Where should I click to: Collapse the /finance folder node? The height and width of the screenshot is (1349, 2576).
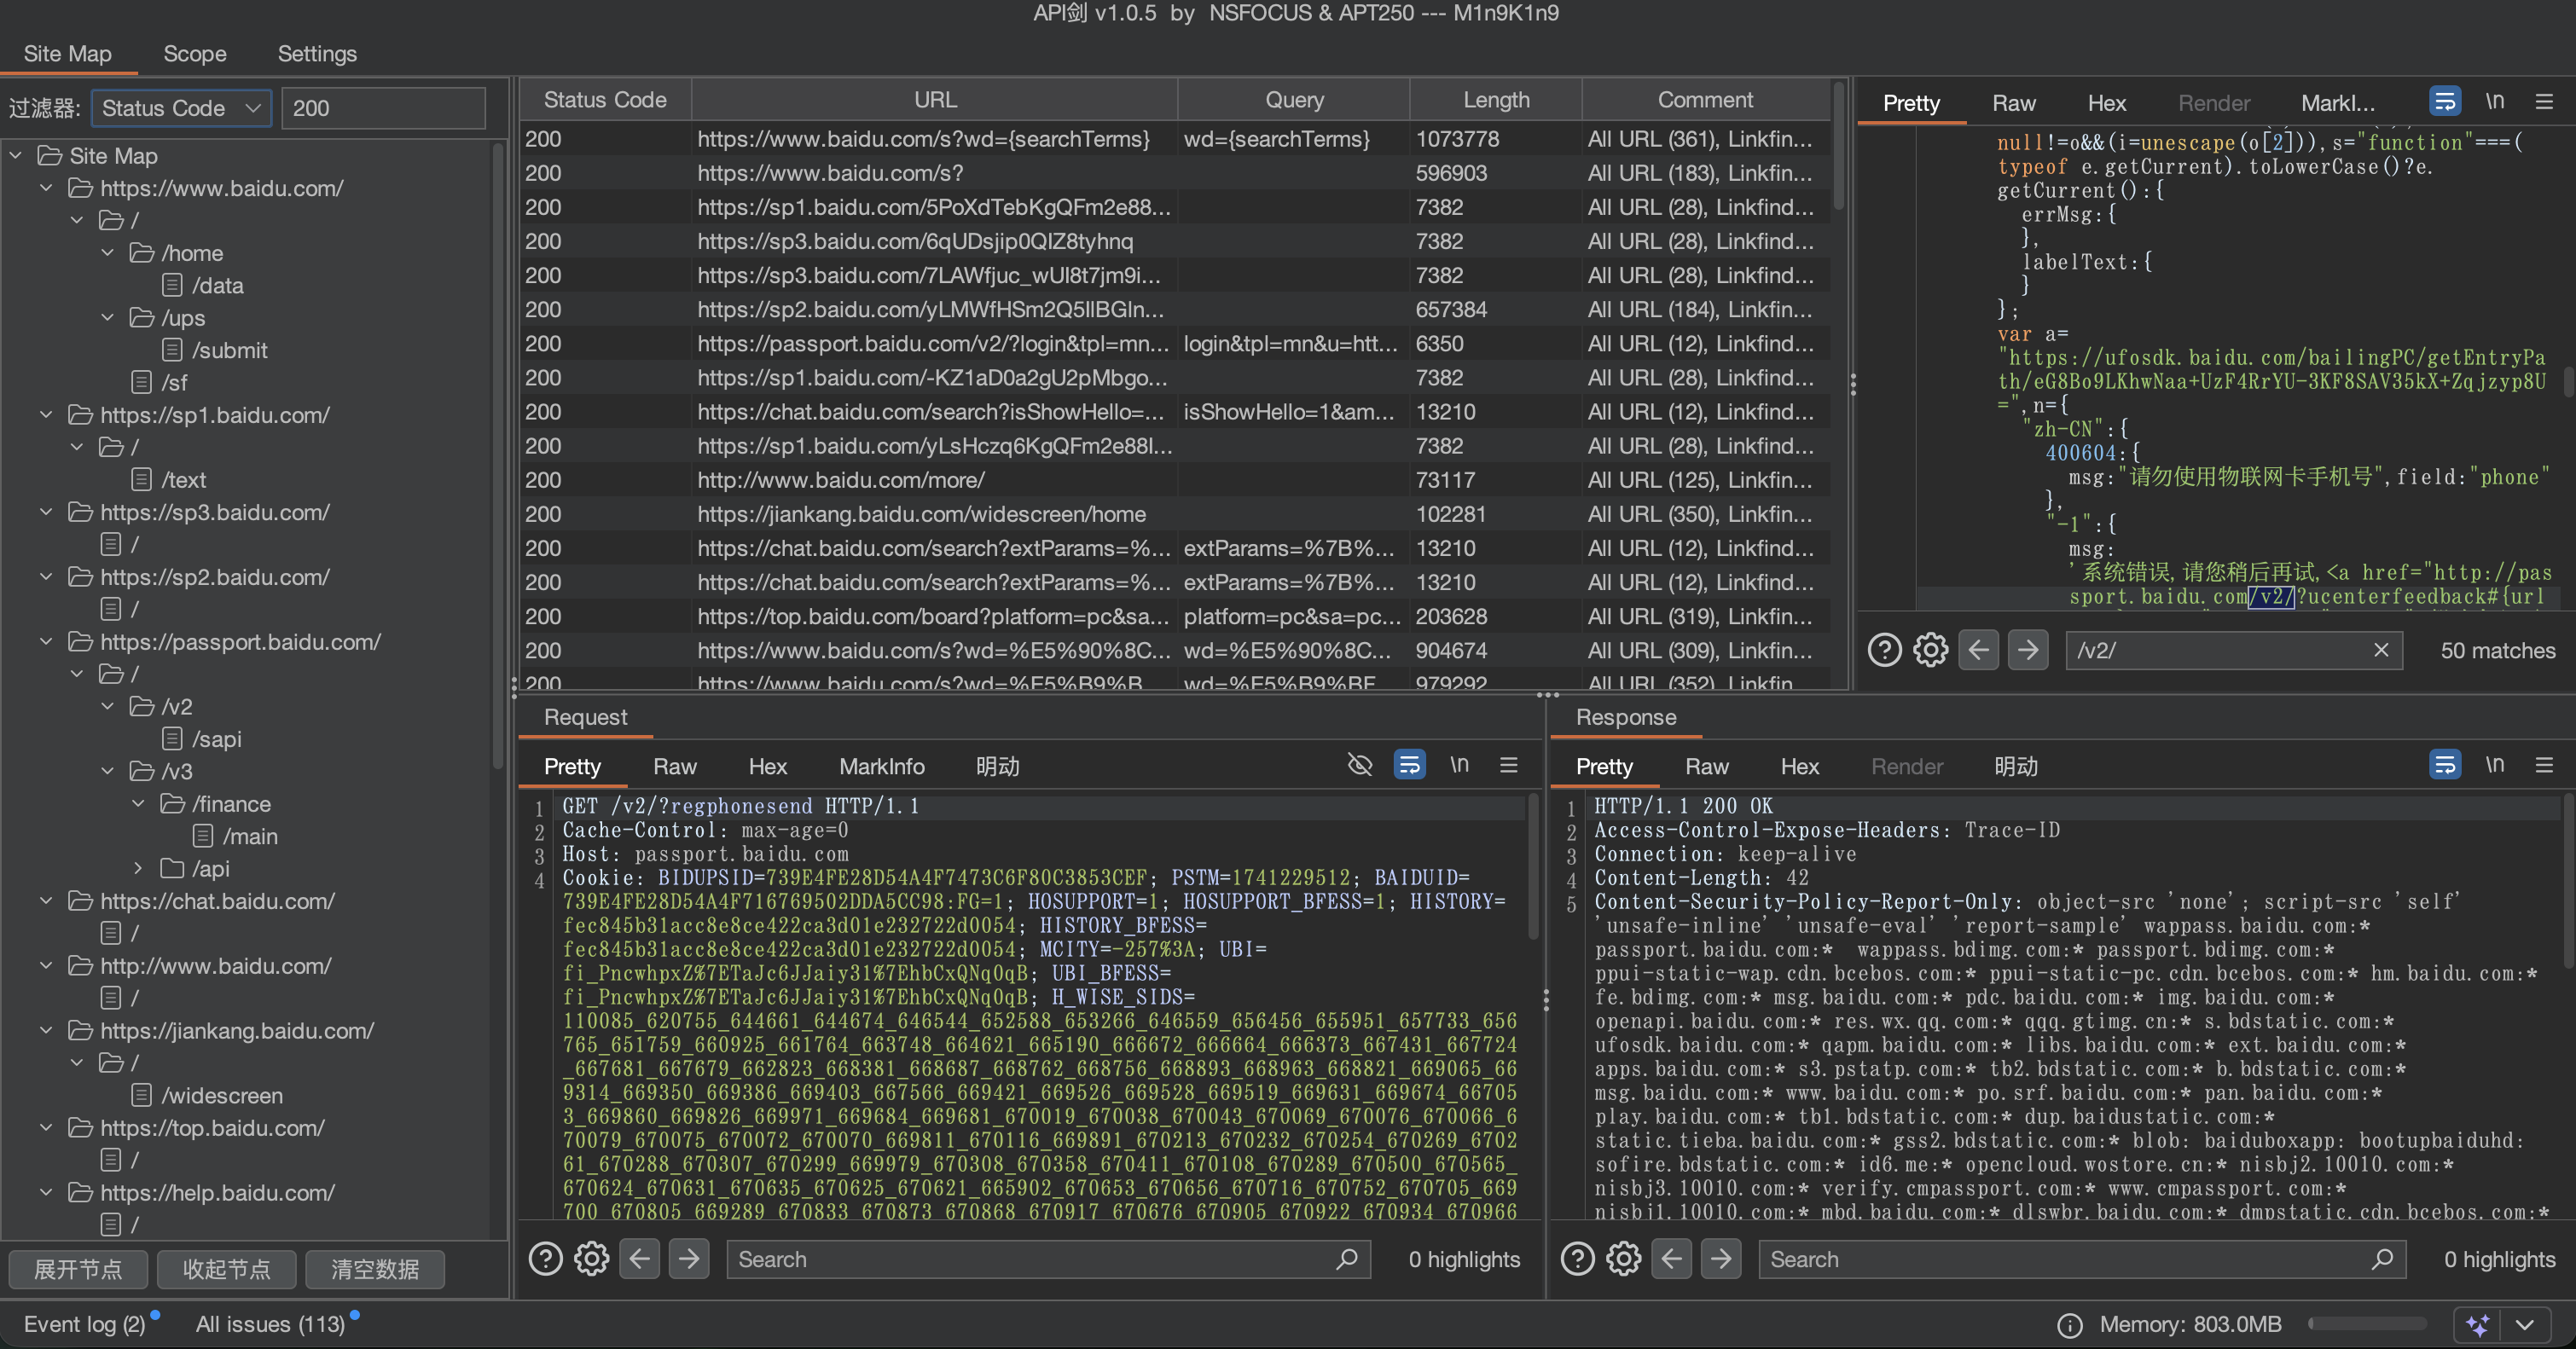[x=139, y=804]
